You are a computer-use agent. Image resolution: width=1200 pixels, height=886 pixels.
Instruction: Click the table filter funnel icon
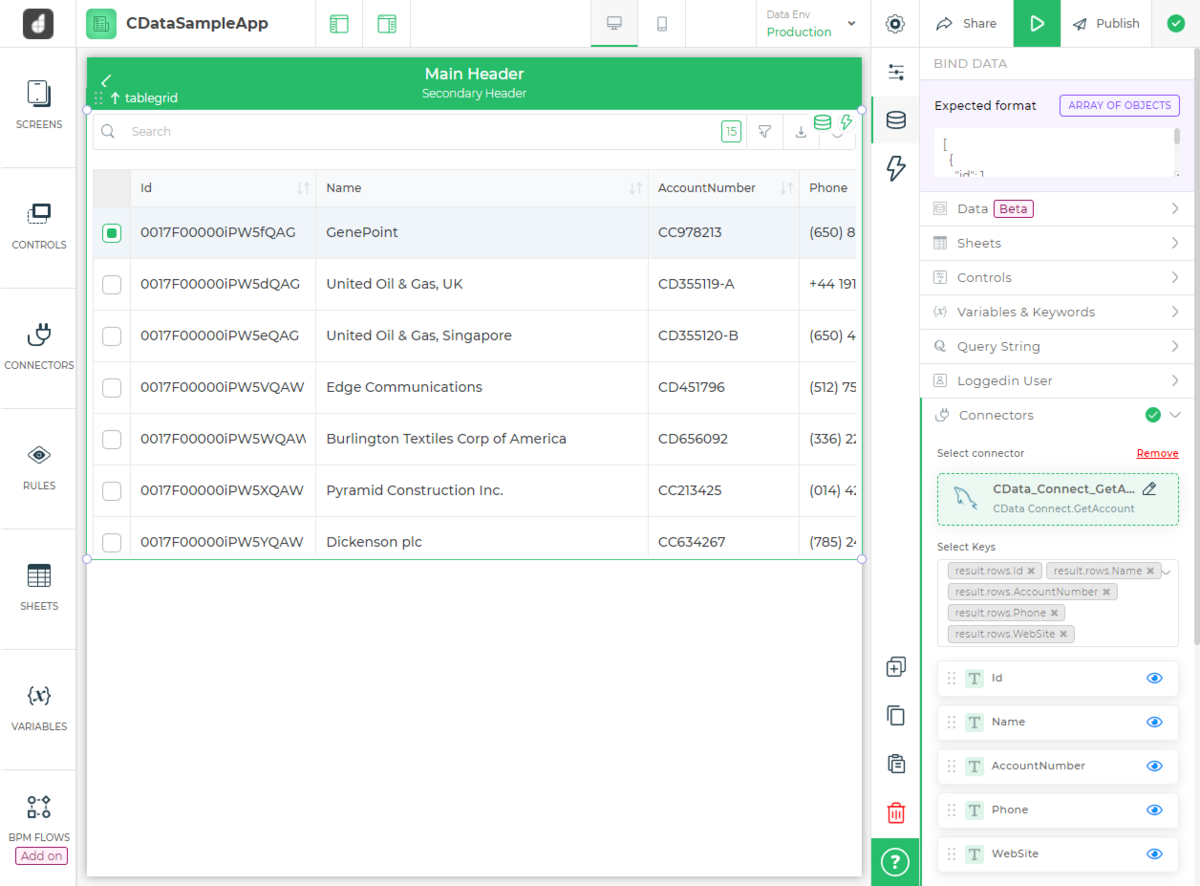click(764, 131)
